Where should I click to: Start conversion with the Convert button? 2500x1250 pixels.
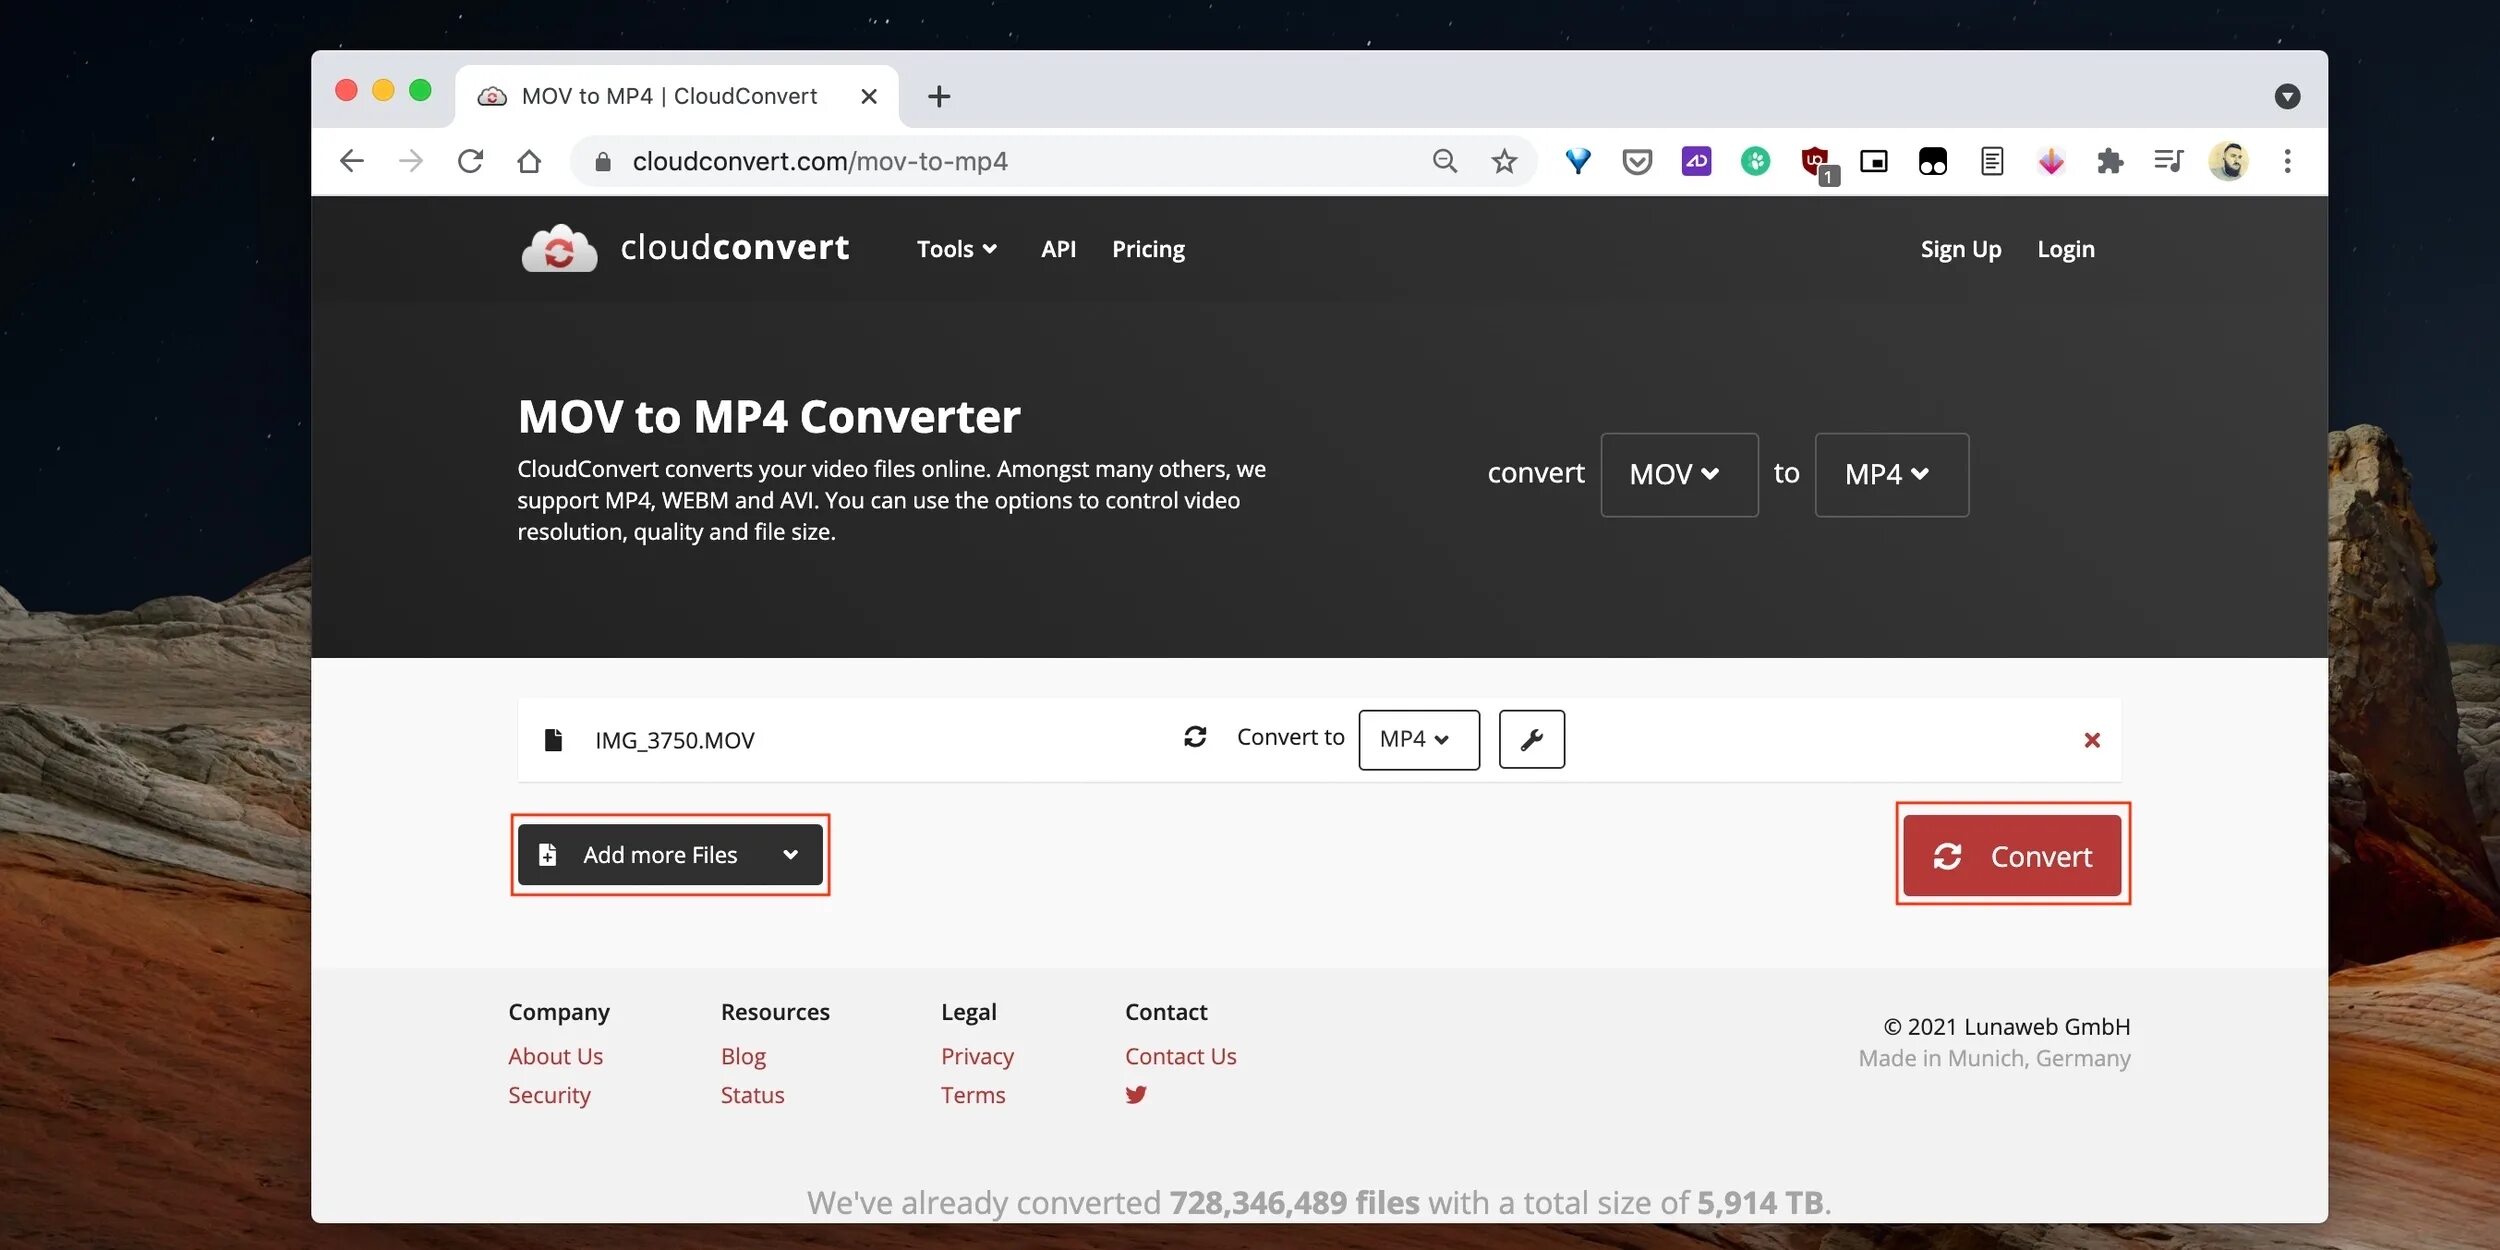click(2011, 856)
